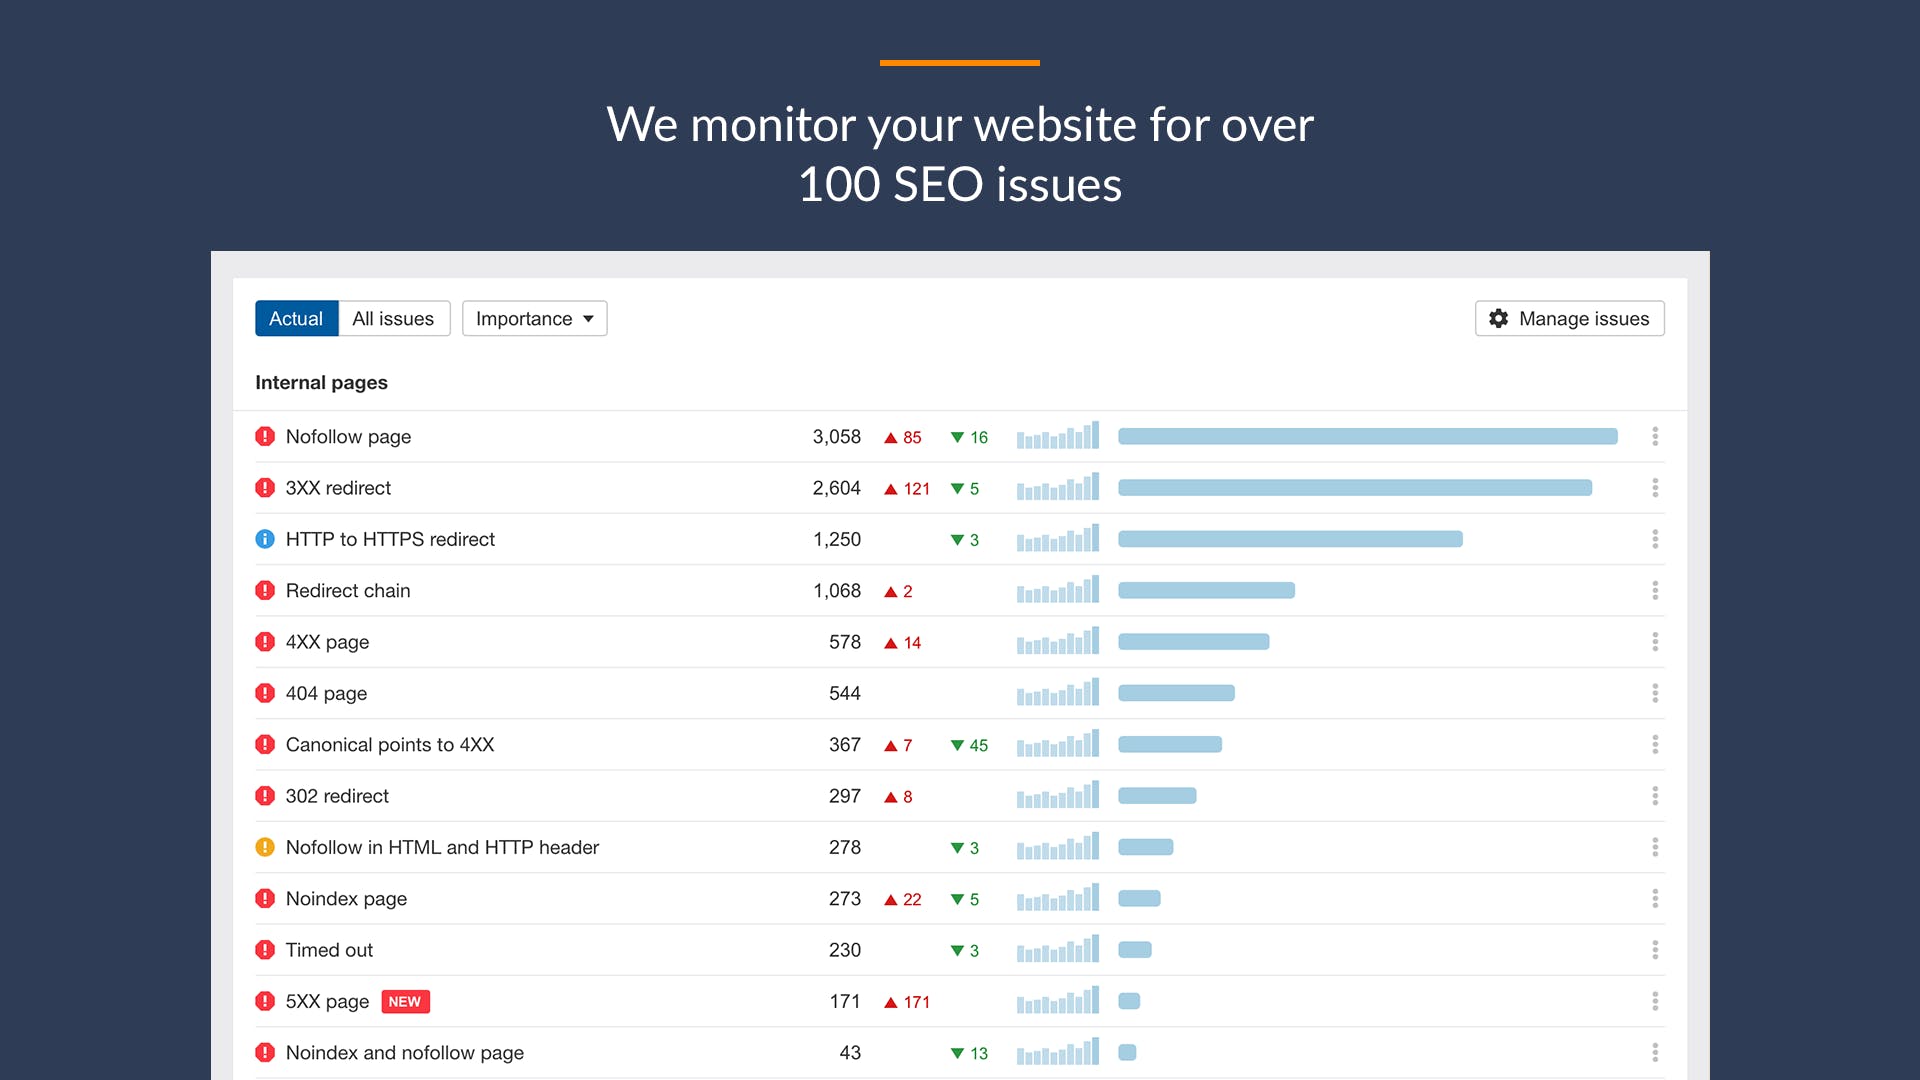
Task: Open the three-dot menu for Timed out row
Action: coord(1655,949)
